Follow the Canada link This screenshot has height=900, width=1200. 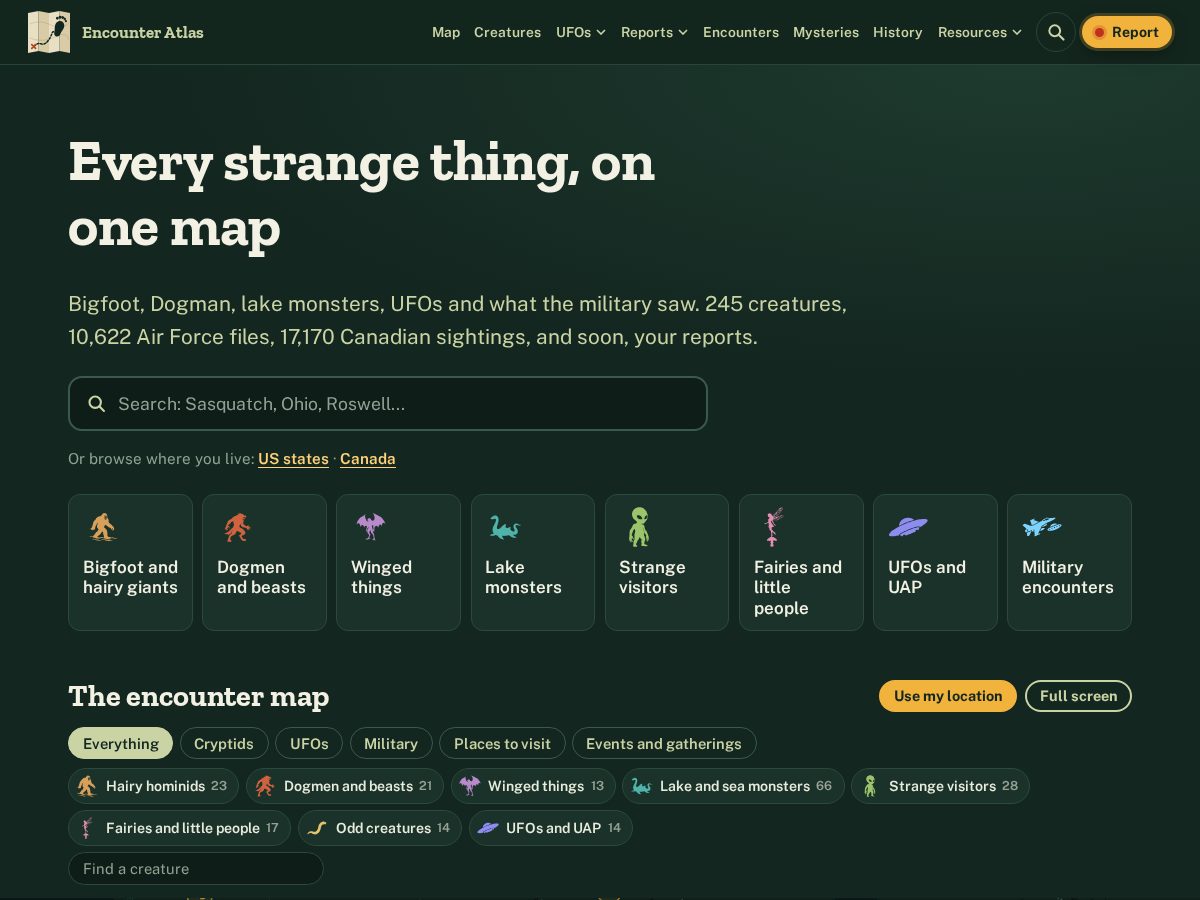click(368, 459)
